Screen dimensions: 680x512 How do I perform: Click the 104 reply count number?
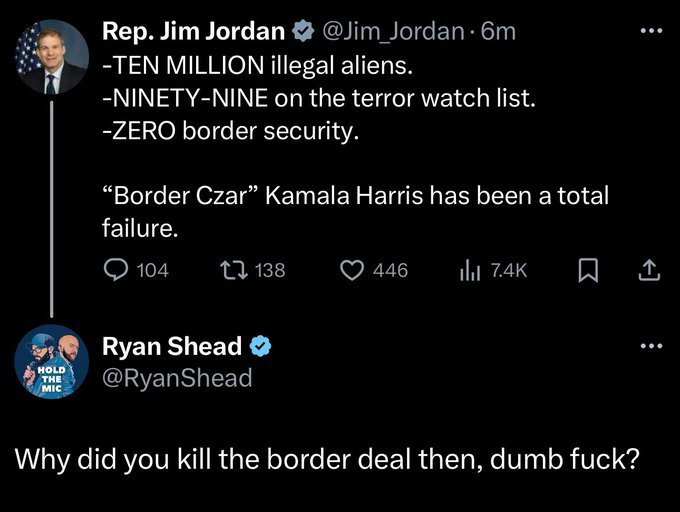pyautogui.click(x=151, y=269)
